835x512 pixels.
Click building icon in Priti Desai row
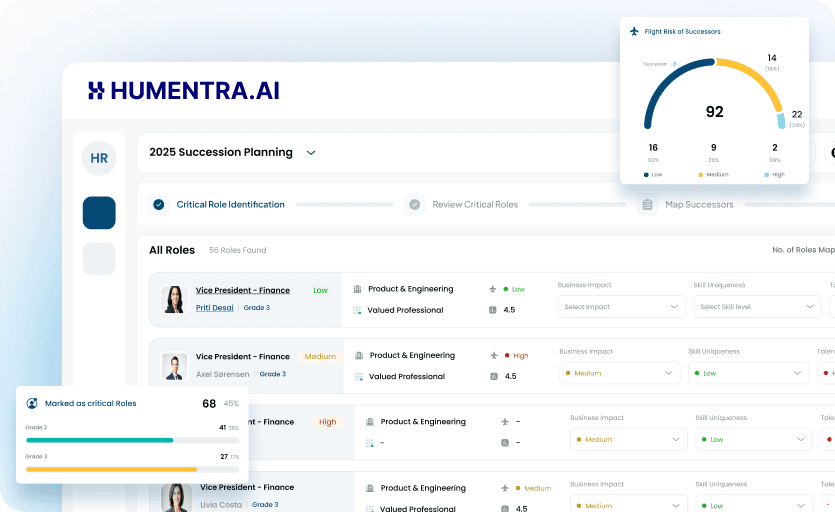[357, 289]
